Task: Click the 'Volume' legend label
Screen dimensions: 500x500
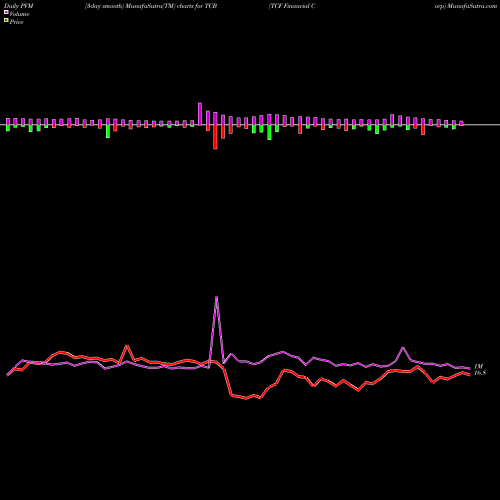Action: [x=19, y=14]
